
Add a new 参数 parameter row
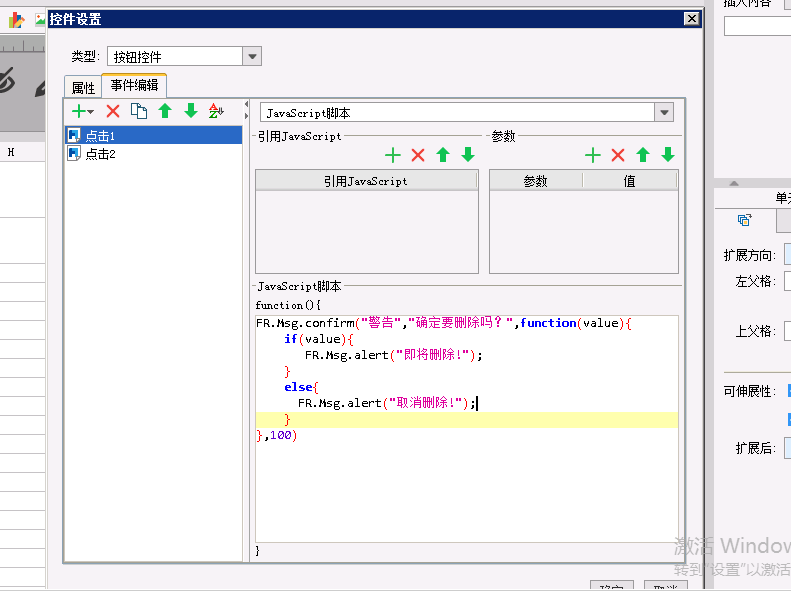pyautogui.click(x=593, y=155)
